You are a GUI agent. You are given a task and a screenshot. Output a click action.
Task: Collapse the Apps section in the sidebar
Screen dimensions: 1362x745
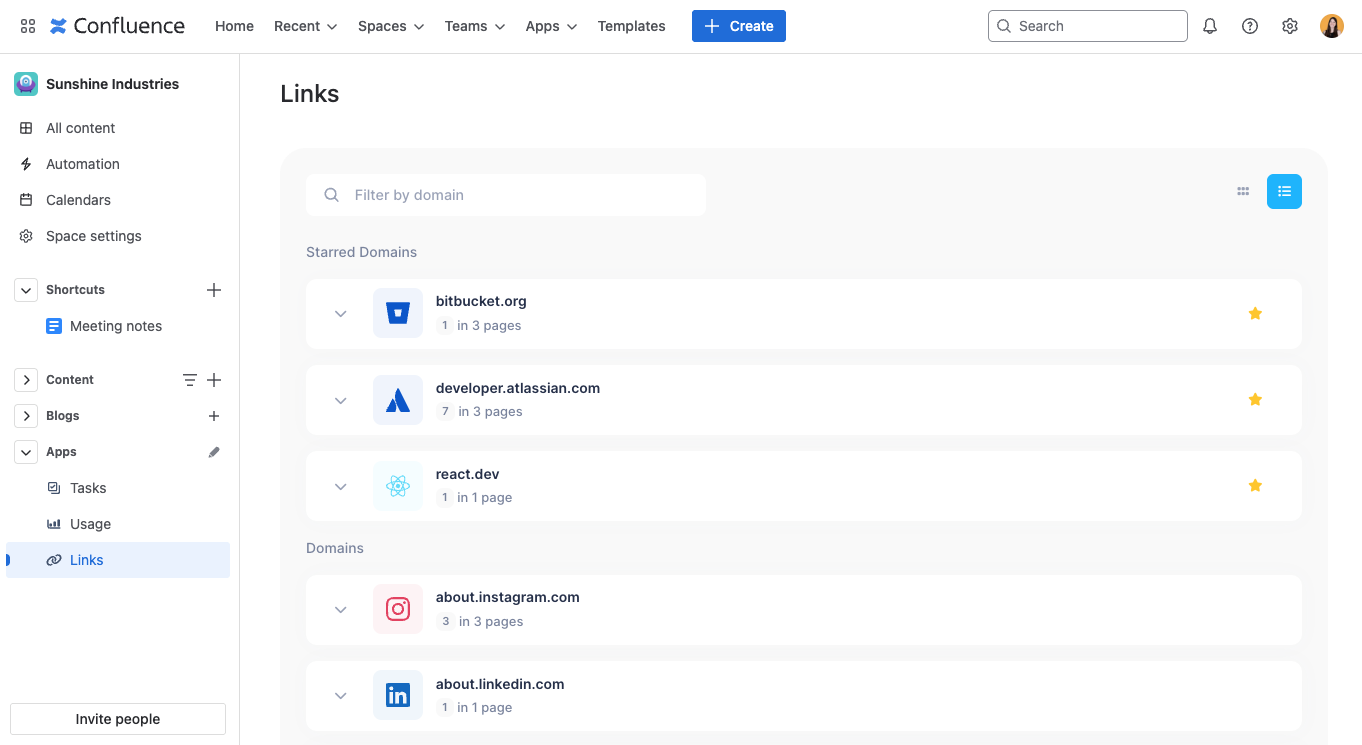(x=25, y=451)
